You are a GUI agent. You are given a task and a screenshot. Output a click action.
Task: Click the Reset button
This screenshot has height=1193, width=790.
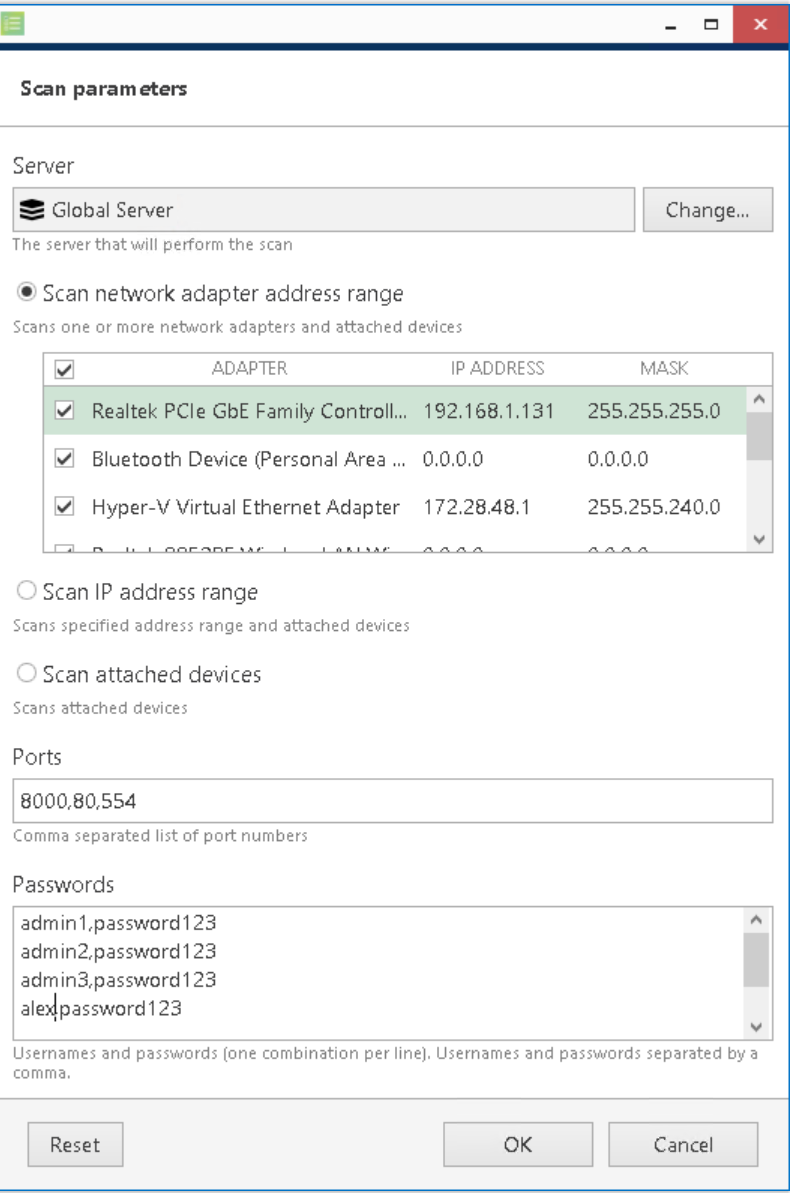[x=75, y=1145]
